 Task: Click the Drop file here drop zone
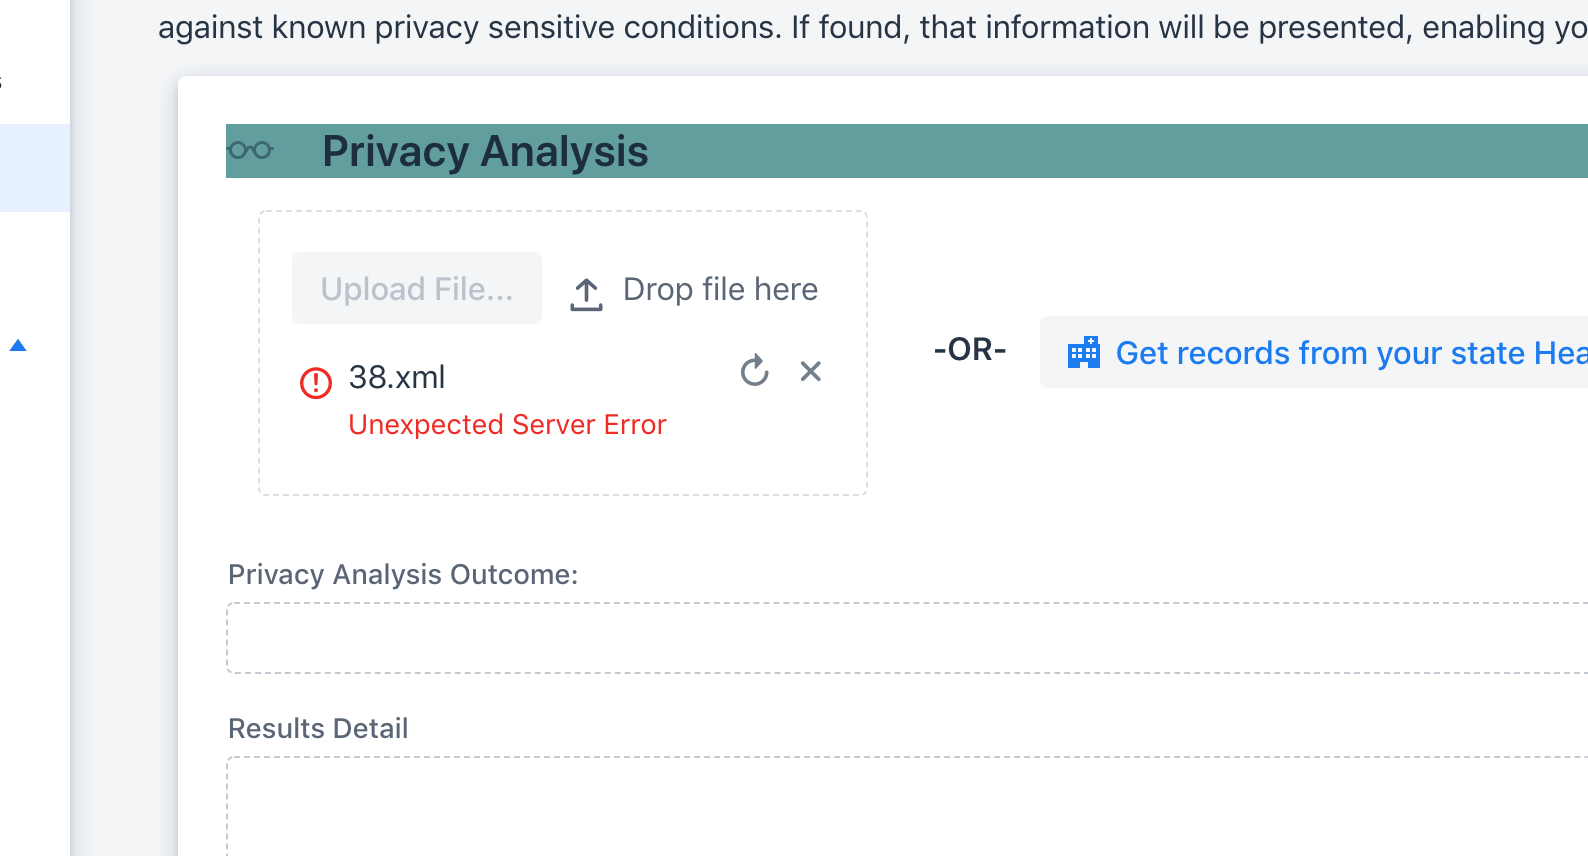[x=720, y=289]
